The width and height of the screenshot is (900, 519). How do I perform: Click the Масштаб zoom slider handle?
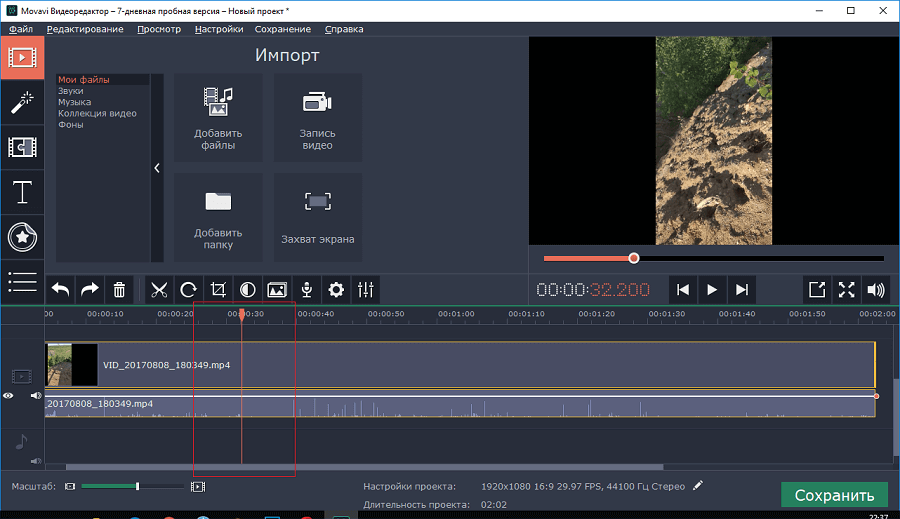click(137, 486)
